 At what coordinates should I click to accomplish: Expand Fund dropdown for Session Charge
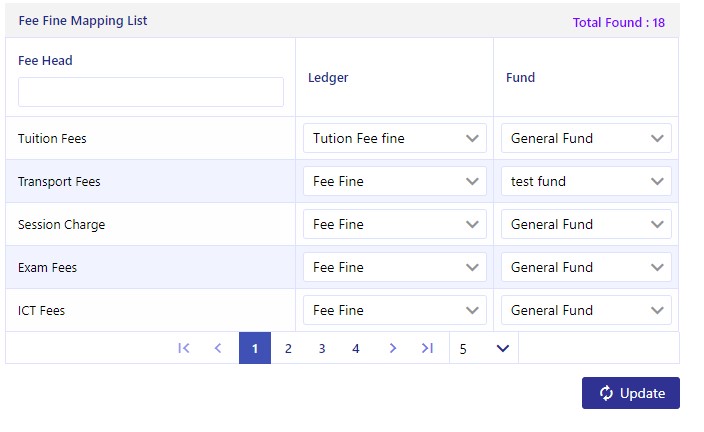(x=586, y=224)
